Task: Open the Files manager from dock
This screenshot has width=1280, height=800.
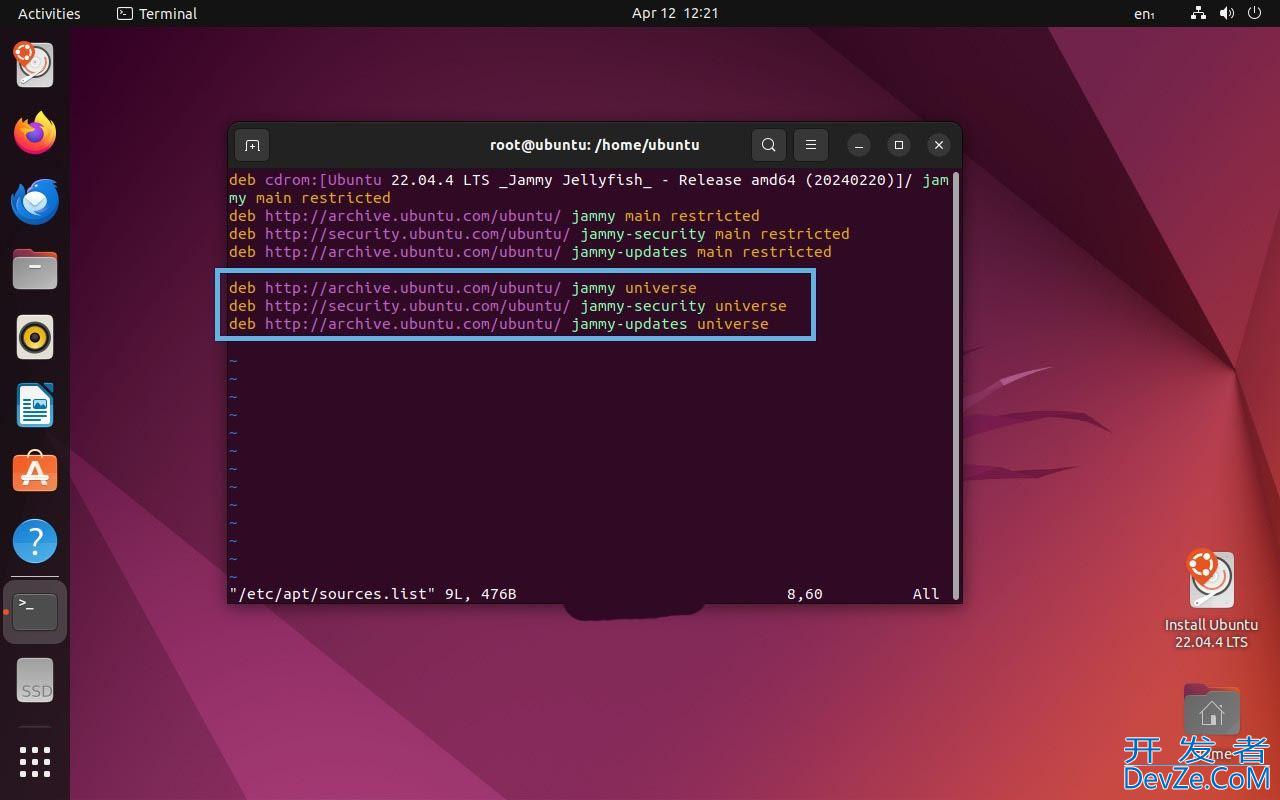Action: (35, 269)
